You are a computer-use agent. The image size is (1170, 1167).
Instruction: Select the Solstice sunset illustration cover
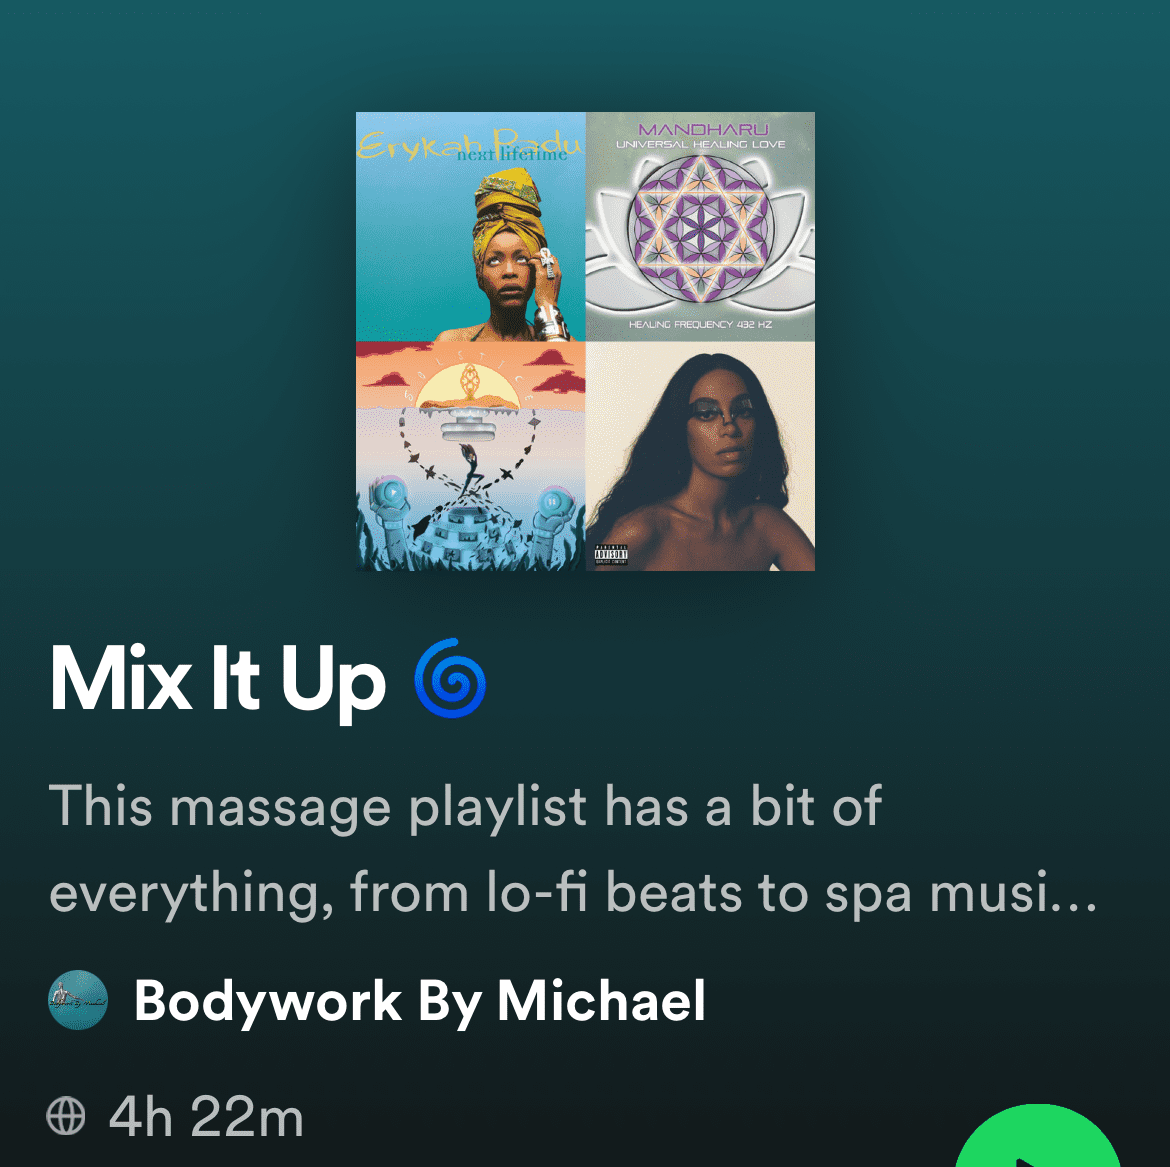[x=471, y=456]
